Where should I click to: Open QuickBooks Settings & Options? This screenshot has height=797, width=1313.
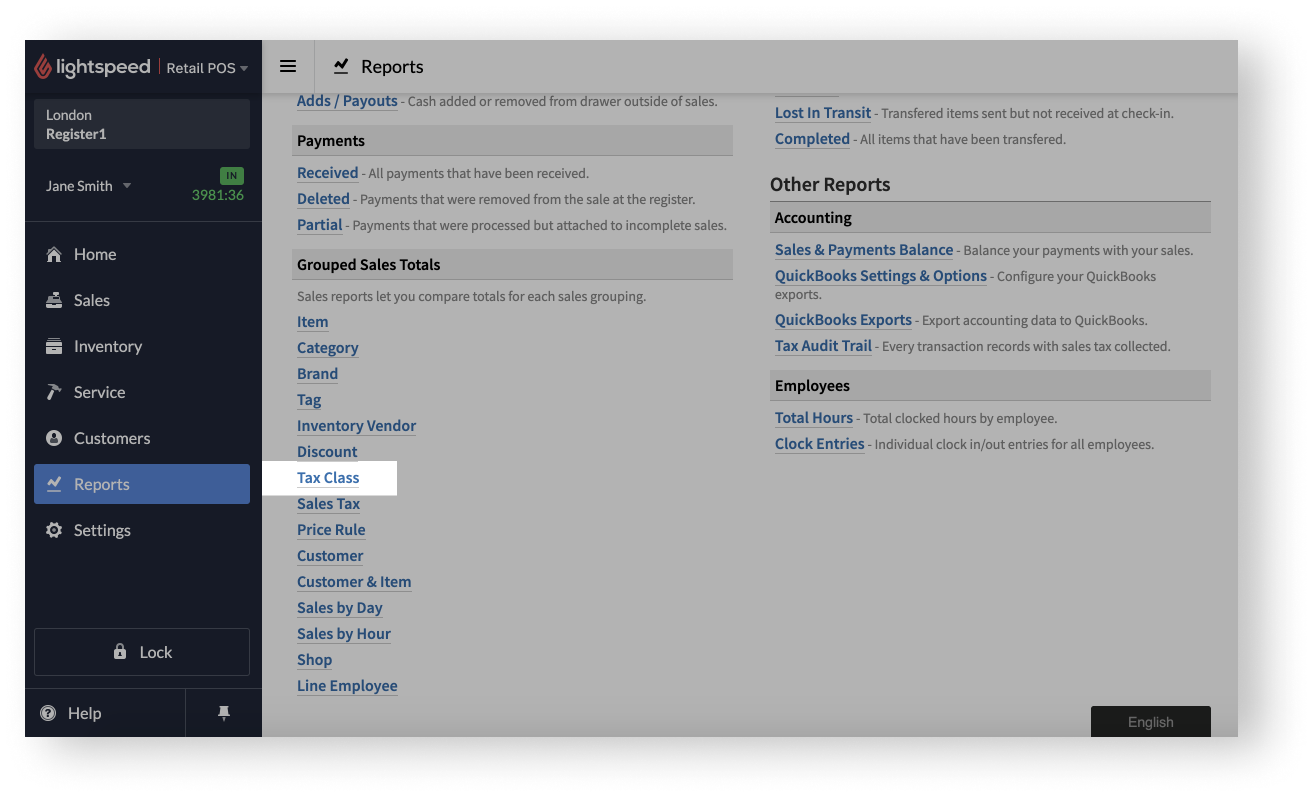[x=881, y=276]
